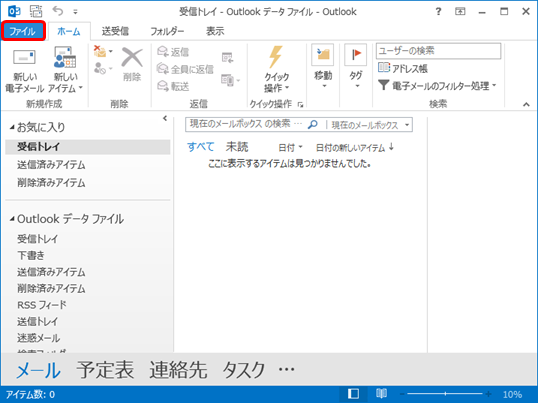Open Customize Quick Access Toolbar dropdown

point(75,12)
